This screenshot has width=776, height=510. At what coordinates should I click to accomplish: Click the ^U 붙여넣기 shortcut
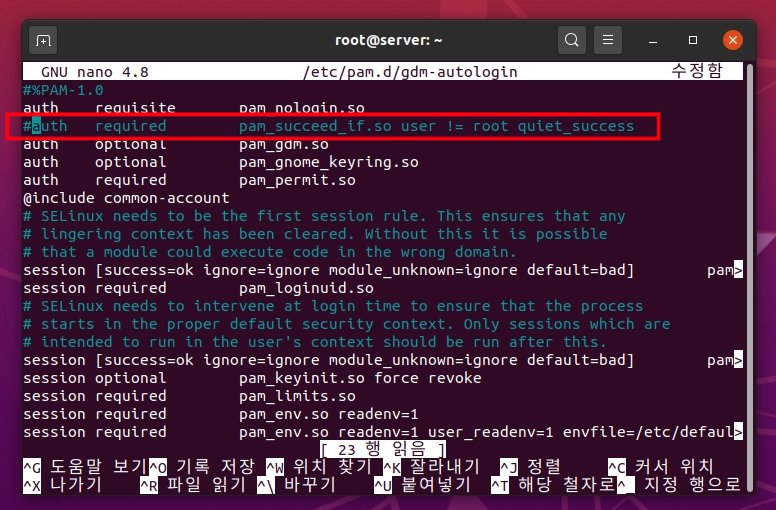(423, 485)
